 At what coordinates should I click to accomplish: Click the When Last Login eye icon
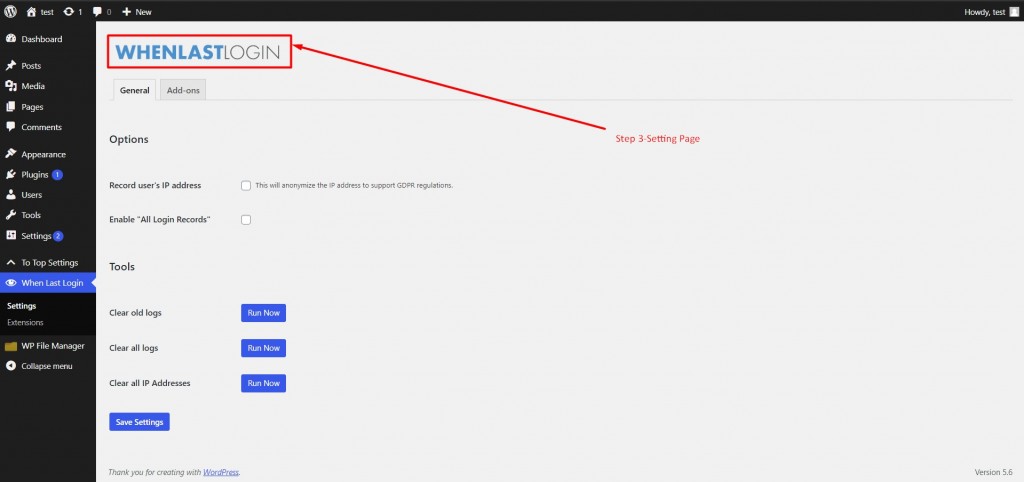(10, 283)
